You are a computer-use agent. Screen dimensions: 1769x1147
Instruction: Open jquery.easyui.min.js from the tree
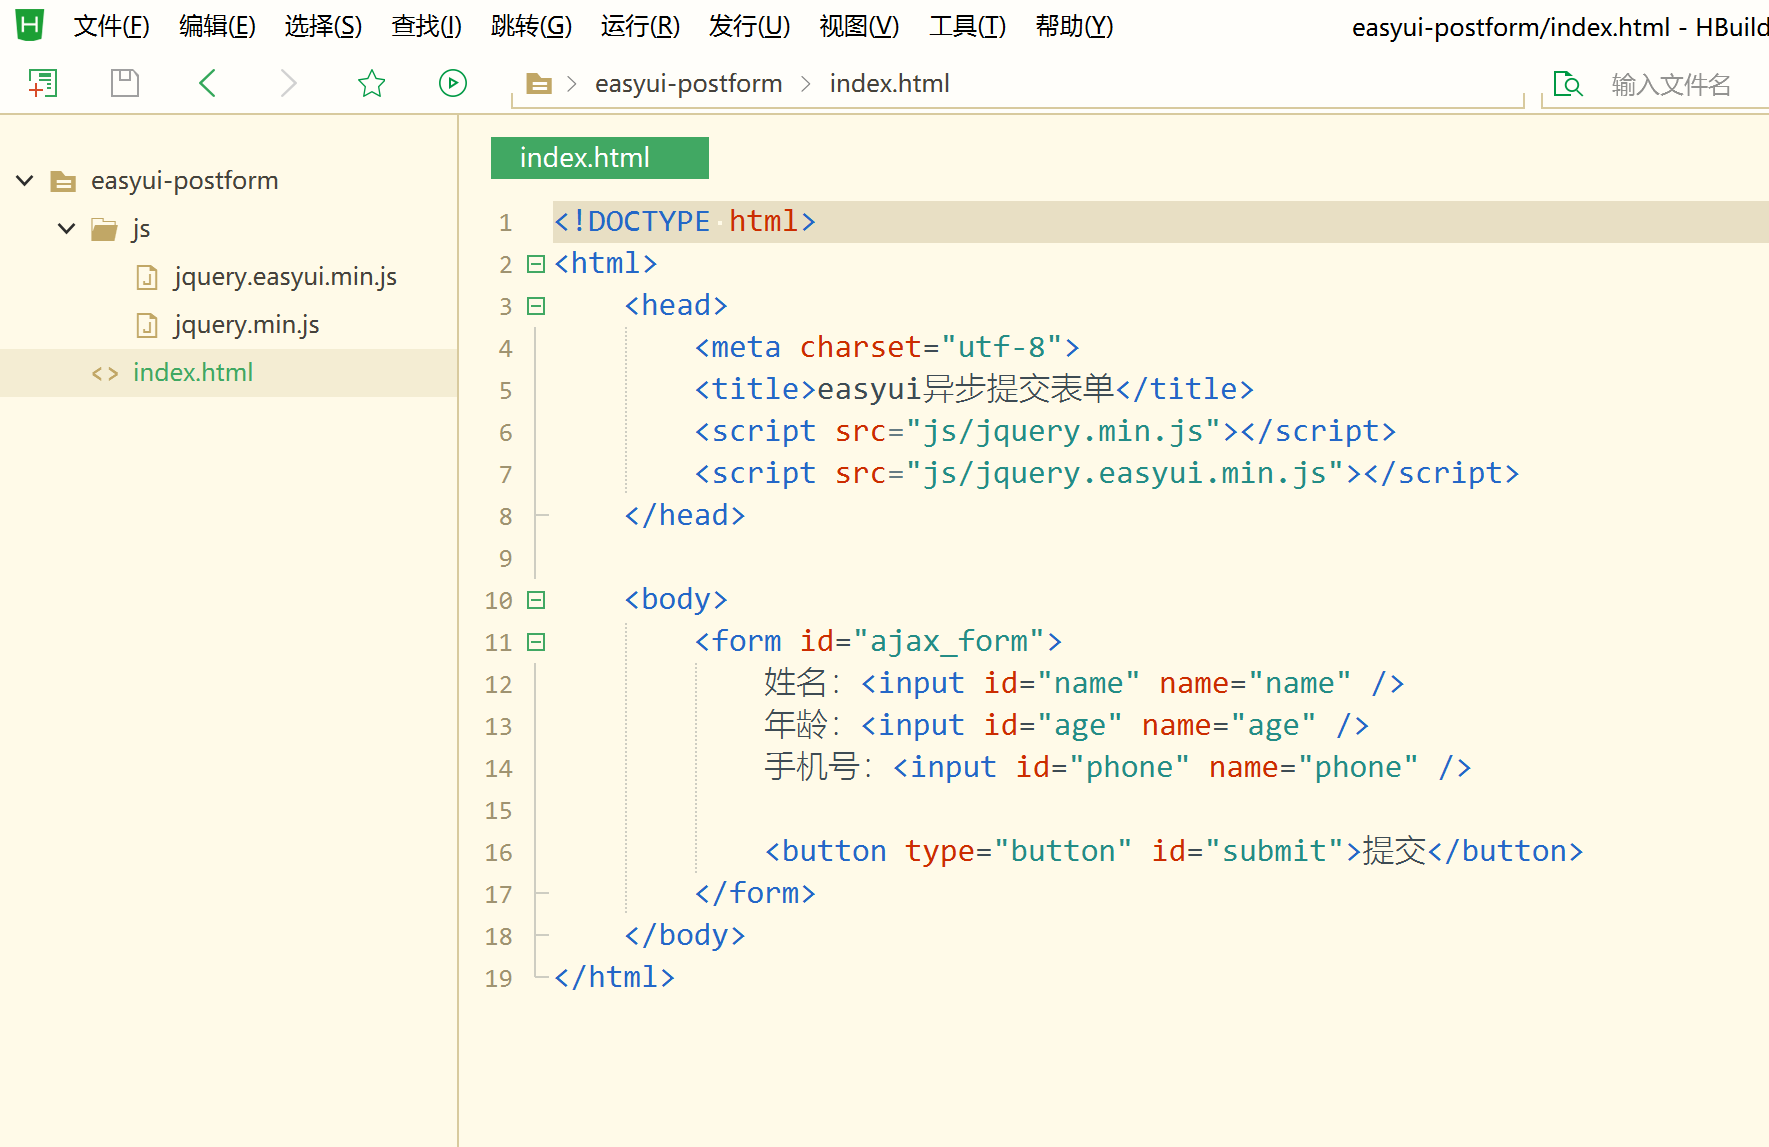285,277
